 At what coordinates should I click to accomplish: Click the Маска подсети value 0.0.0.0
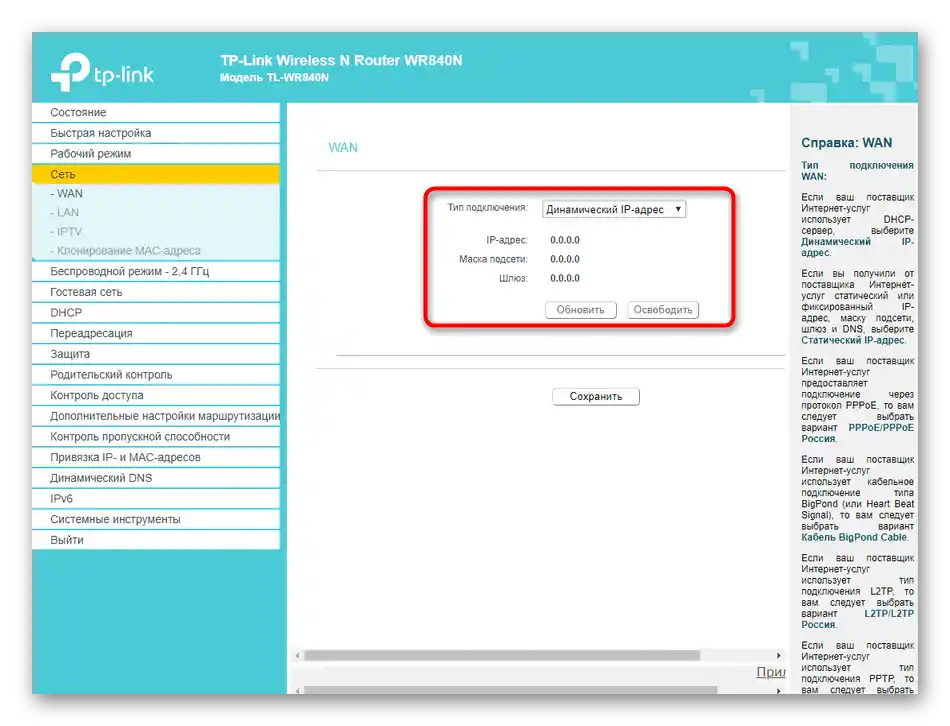(565, 259)
